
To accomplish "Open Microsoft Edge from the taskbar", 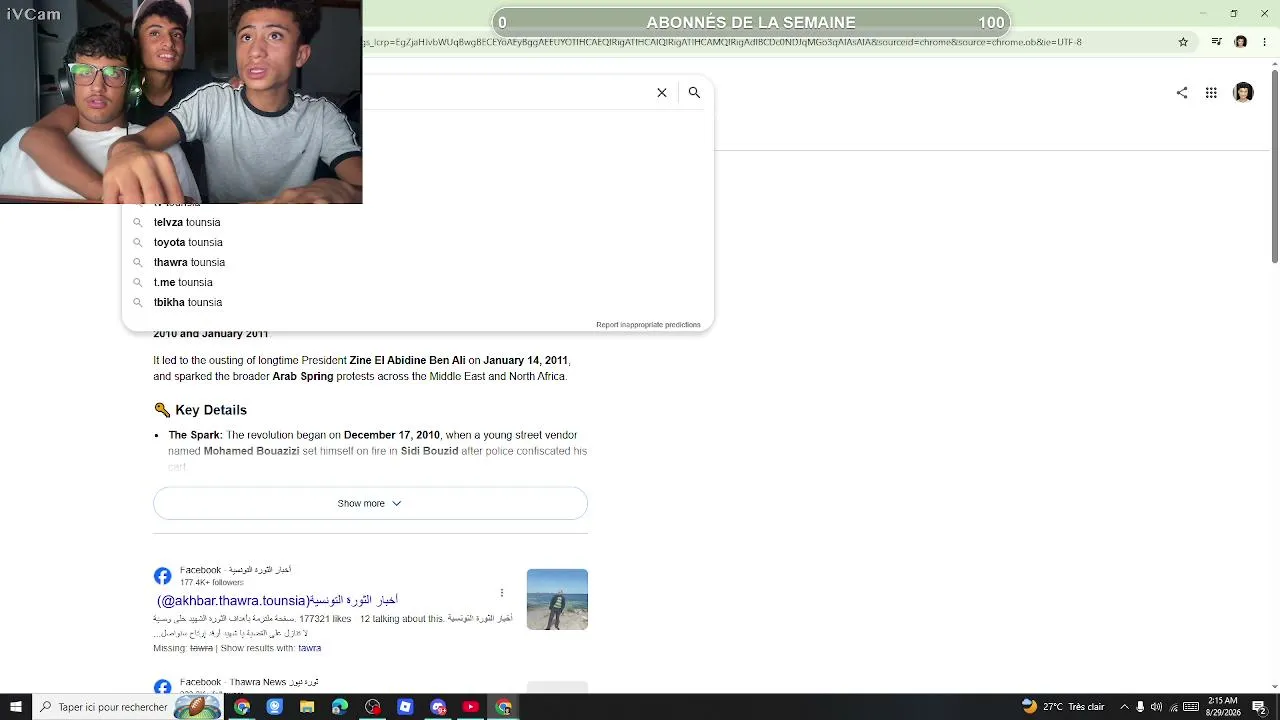I will click(340, 707).
